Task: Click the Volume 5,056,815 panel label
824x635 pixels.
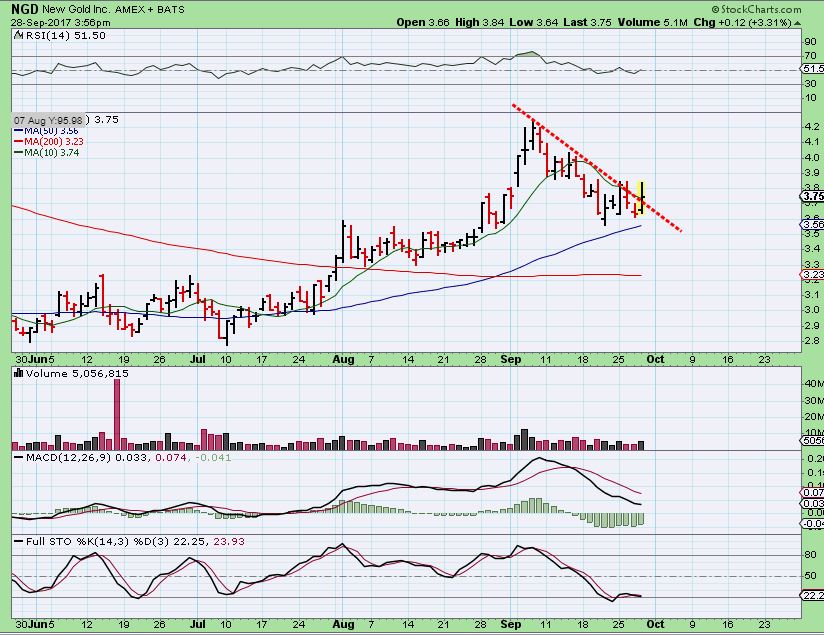Action: [77, 374]
